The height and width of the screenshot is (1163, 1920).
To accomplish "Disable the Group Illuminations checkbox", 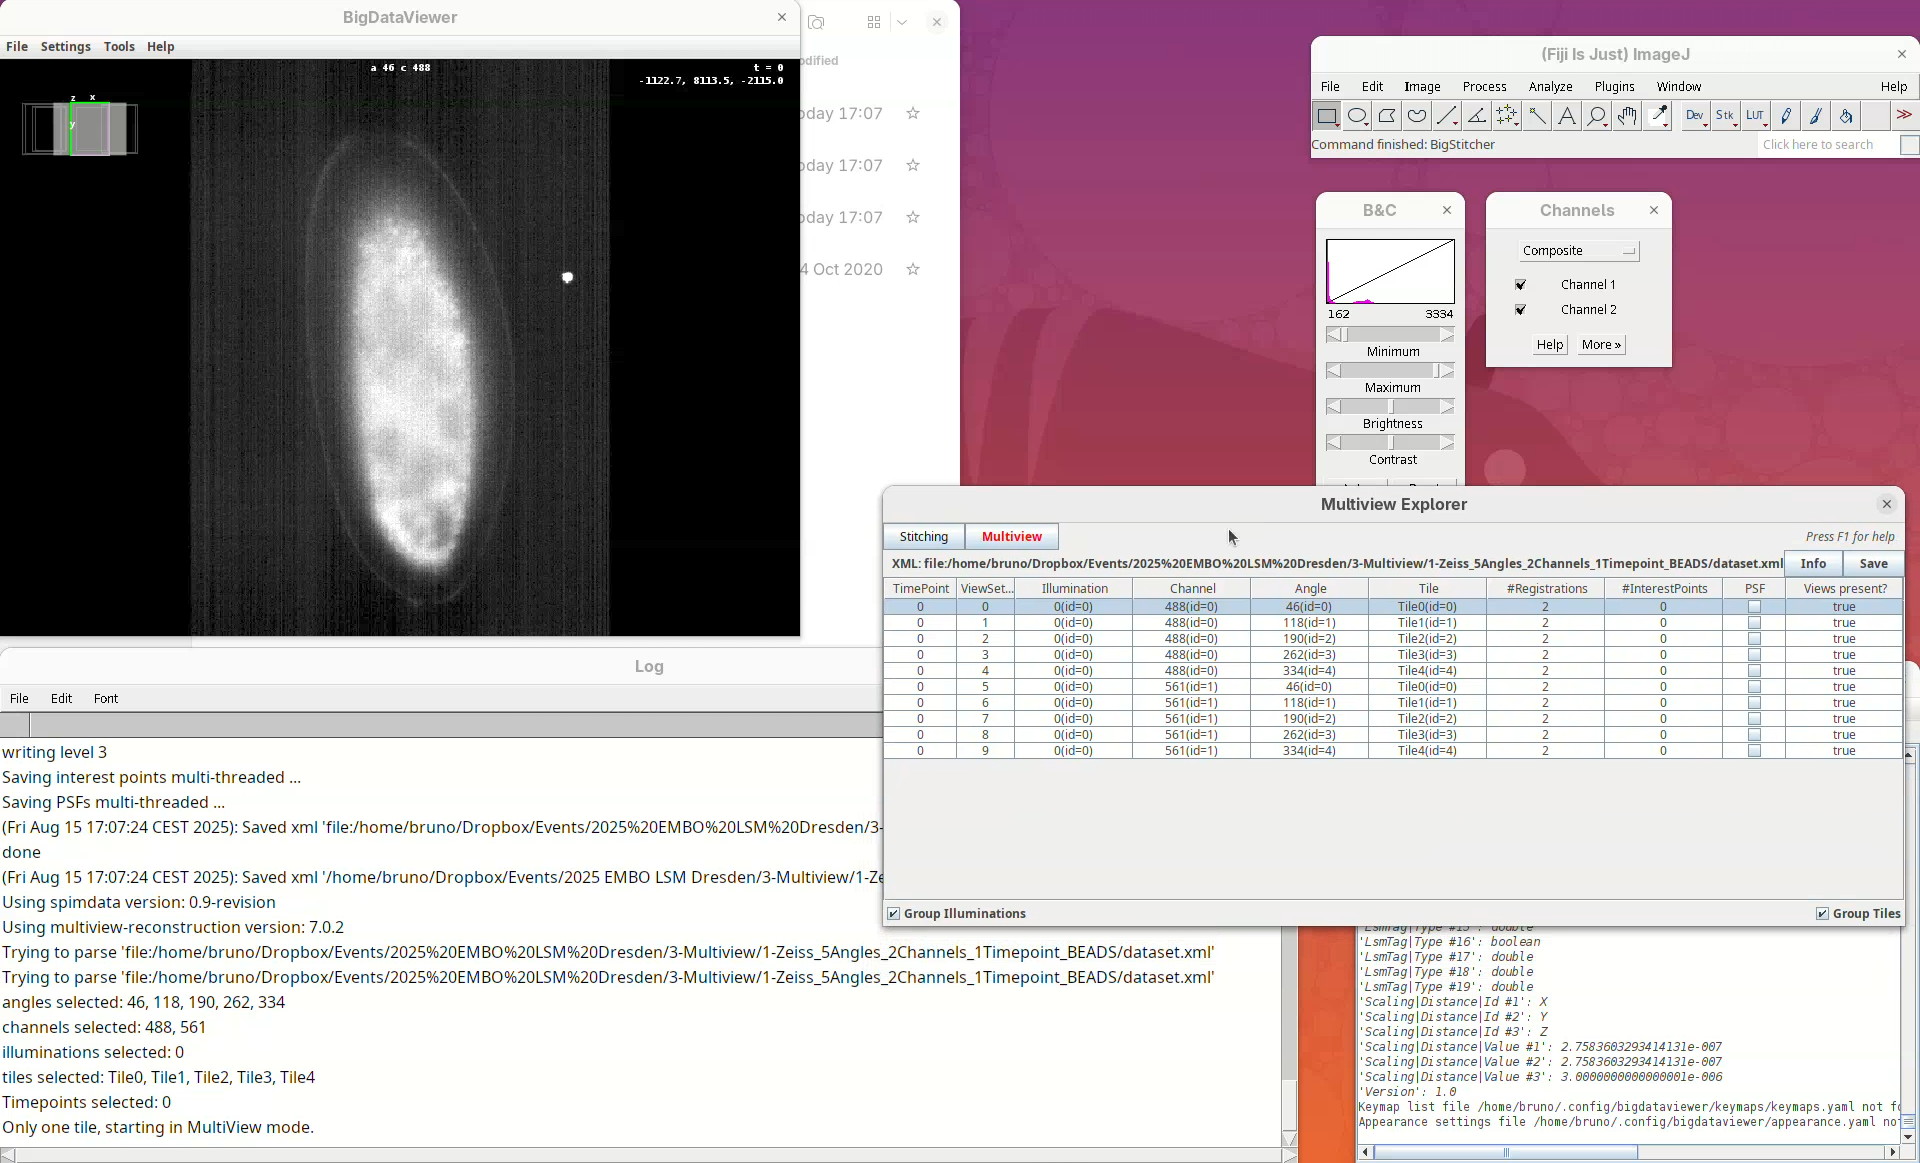I will (x=894, y=914).
